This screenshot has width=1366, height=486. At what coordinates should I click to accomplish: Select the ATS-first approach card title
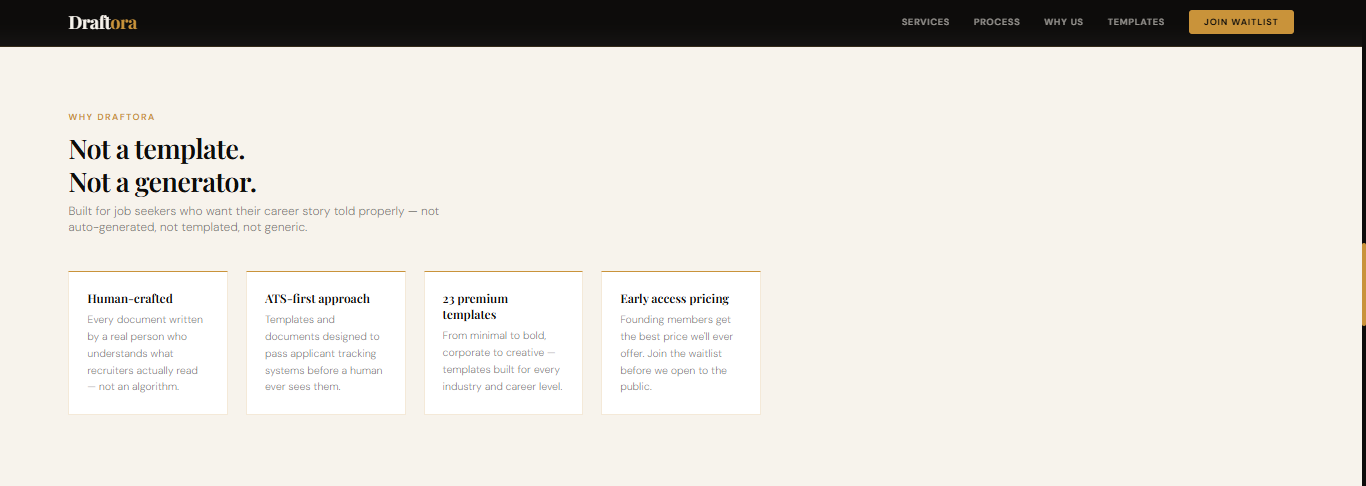coord(317,298)
